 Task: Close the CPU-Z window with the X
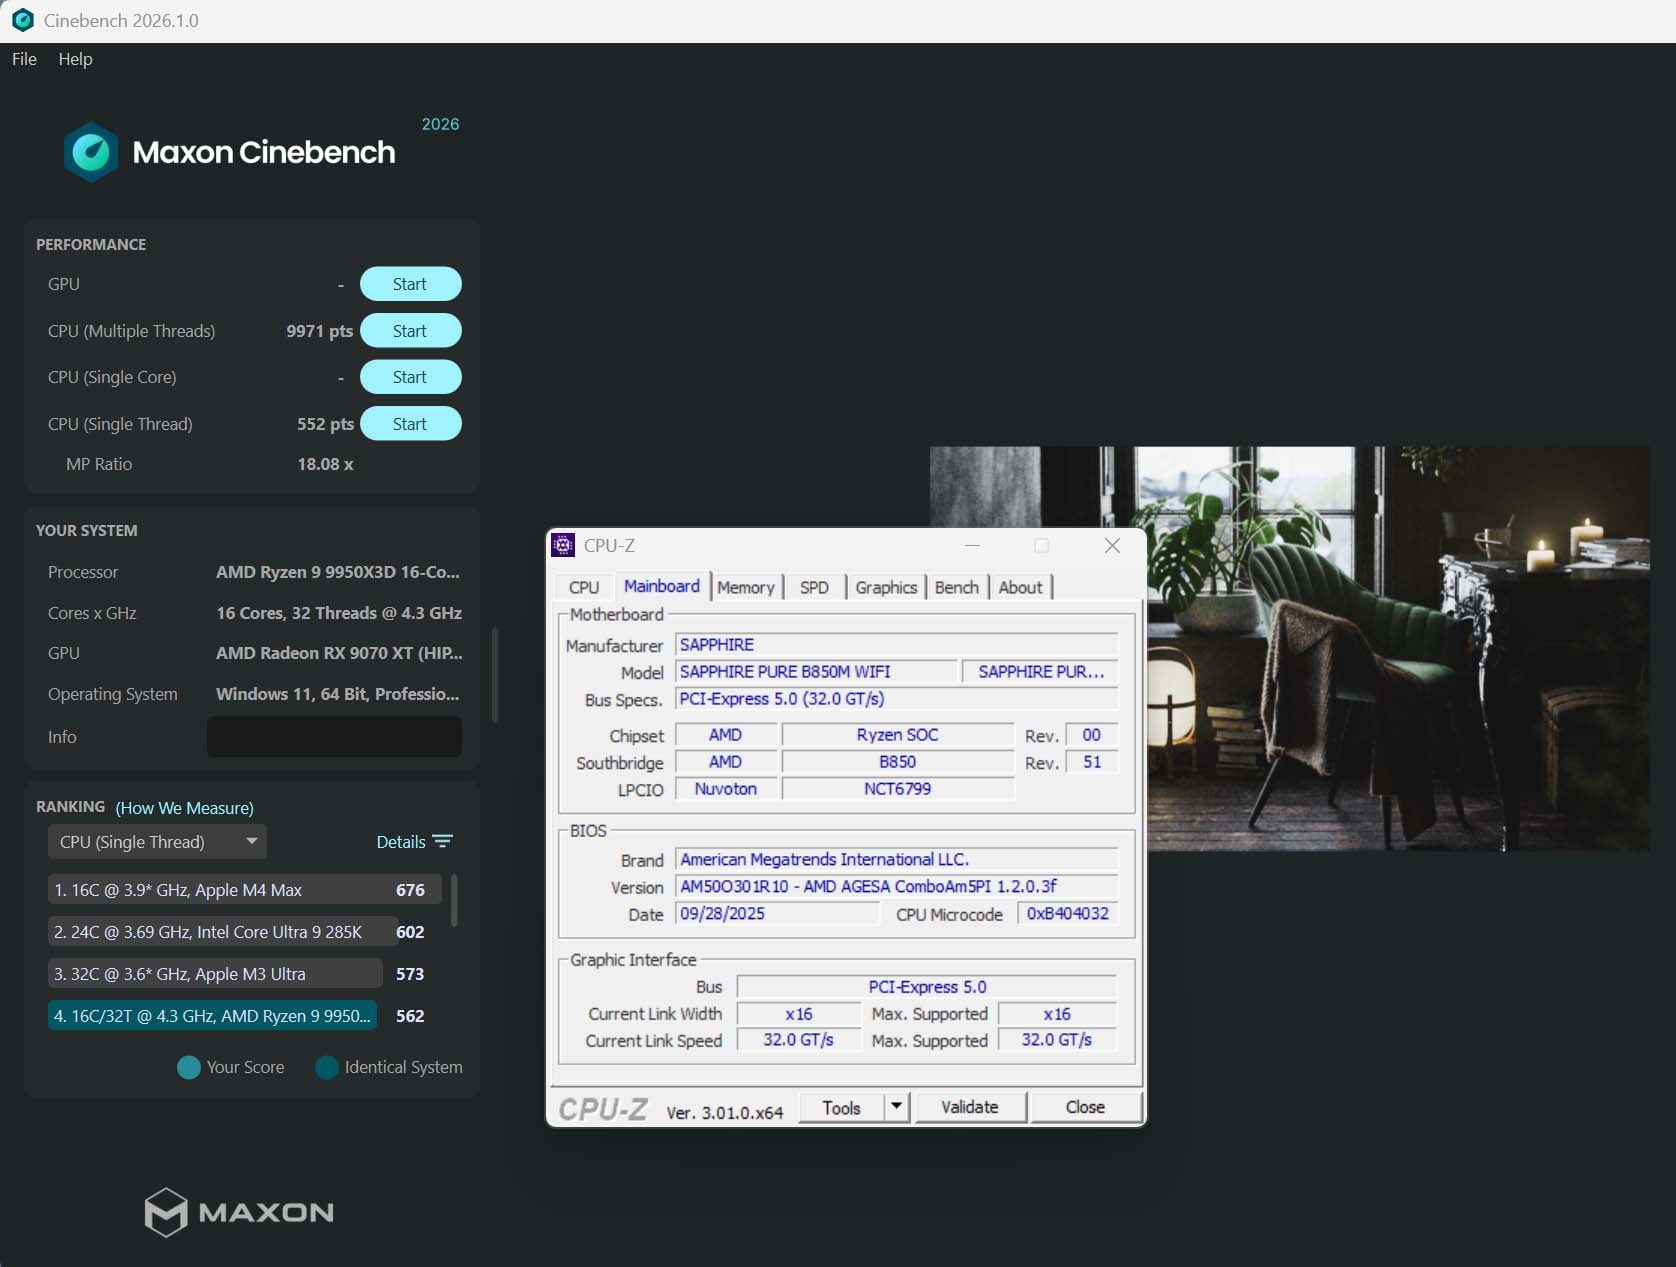click(x=1112, y=545)
